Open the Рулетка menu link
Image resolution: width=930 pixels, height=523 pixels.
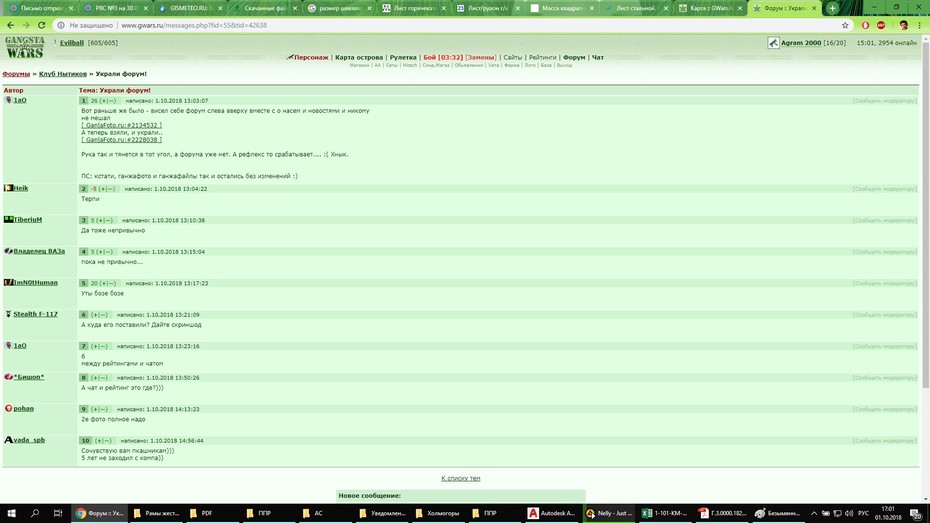pyautogui.click(x=403, y=58)
